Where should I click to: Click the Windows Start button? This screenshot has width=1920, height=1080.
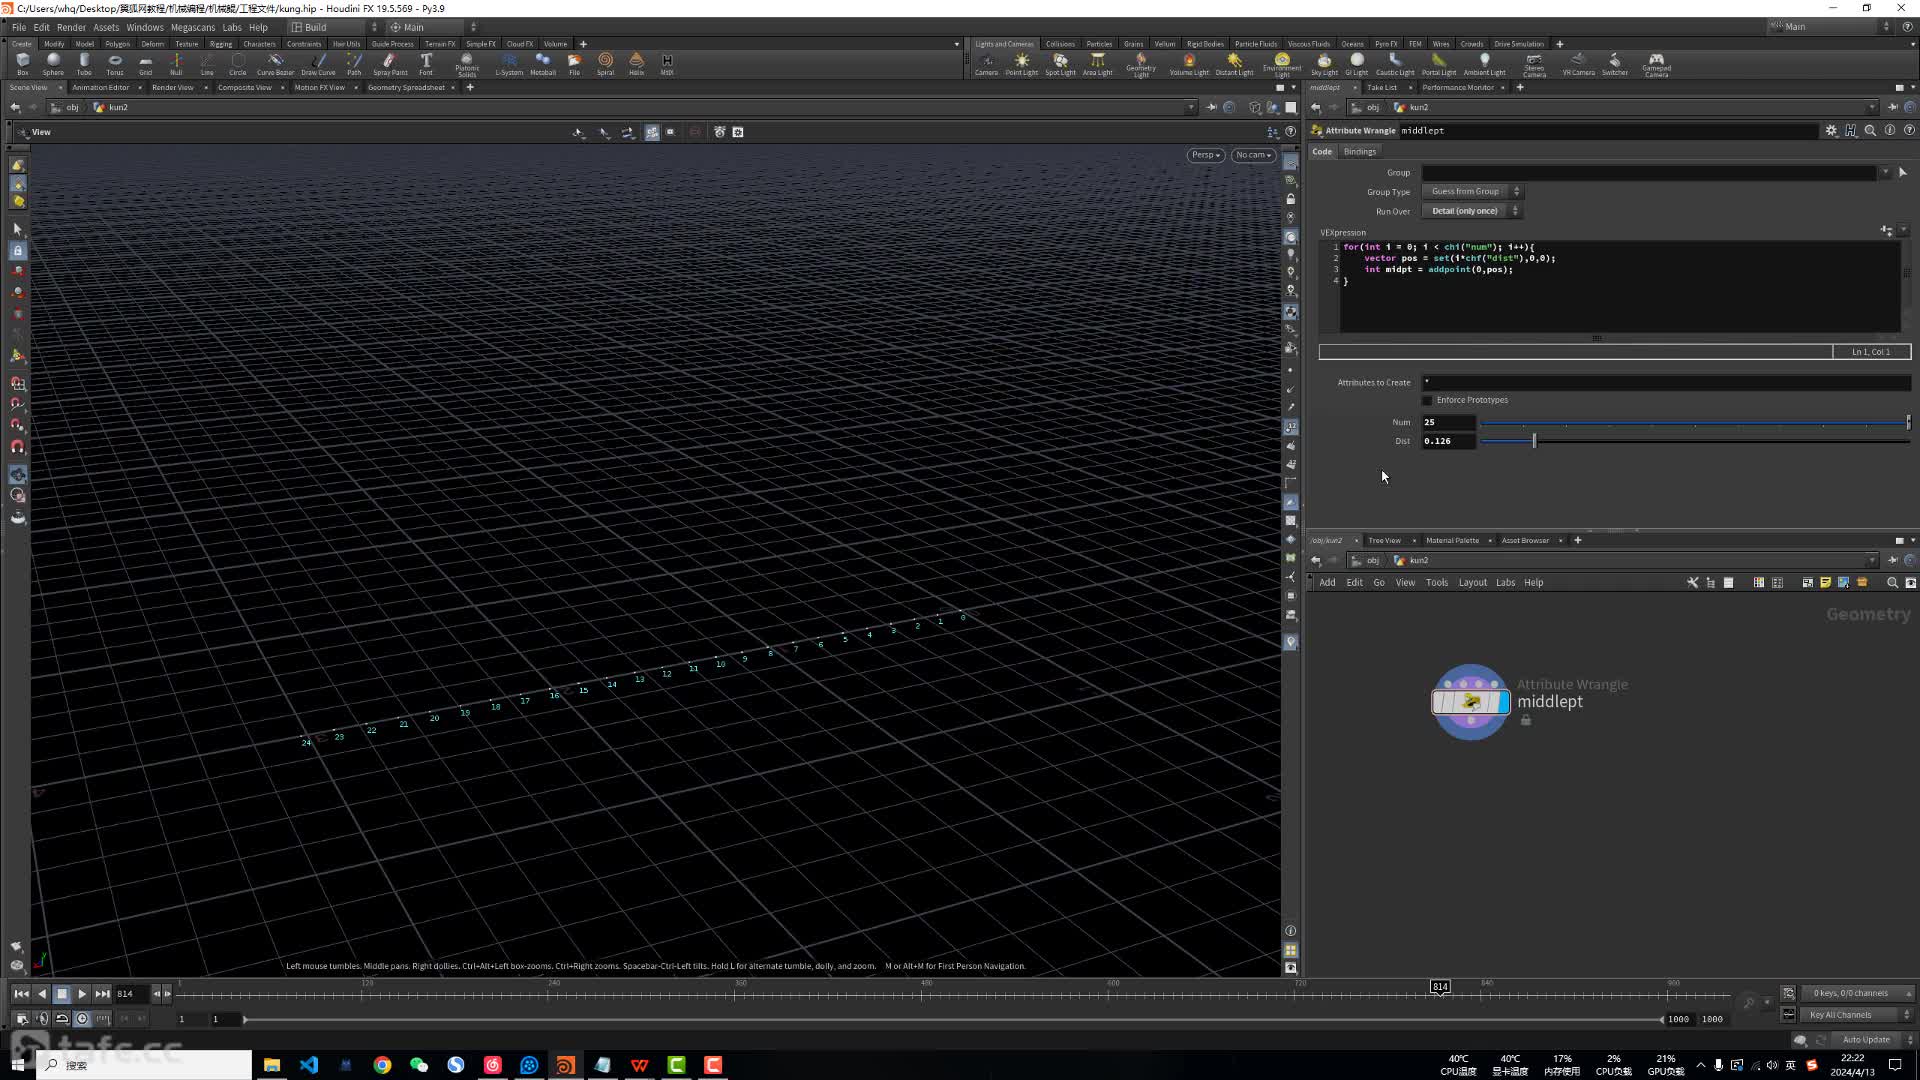point(17,1065)
